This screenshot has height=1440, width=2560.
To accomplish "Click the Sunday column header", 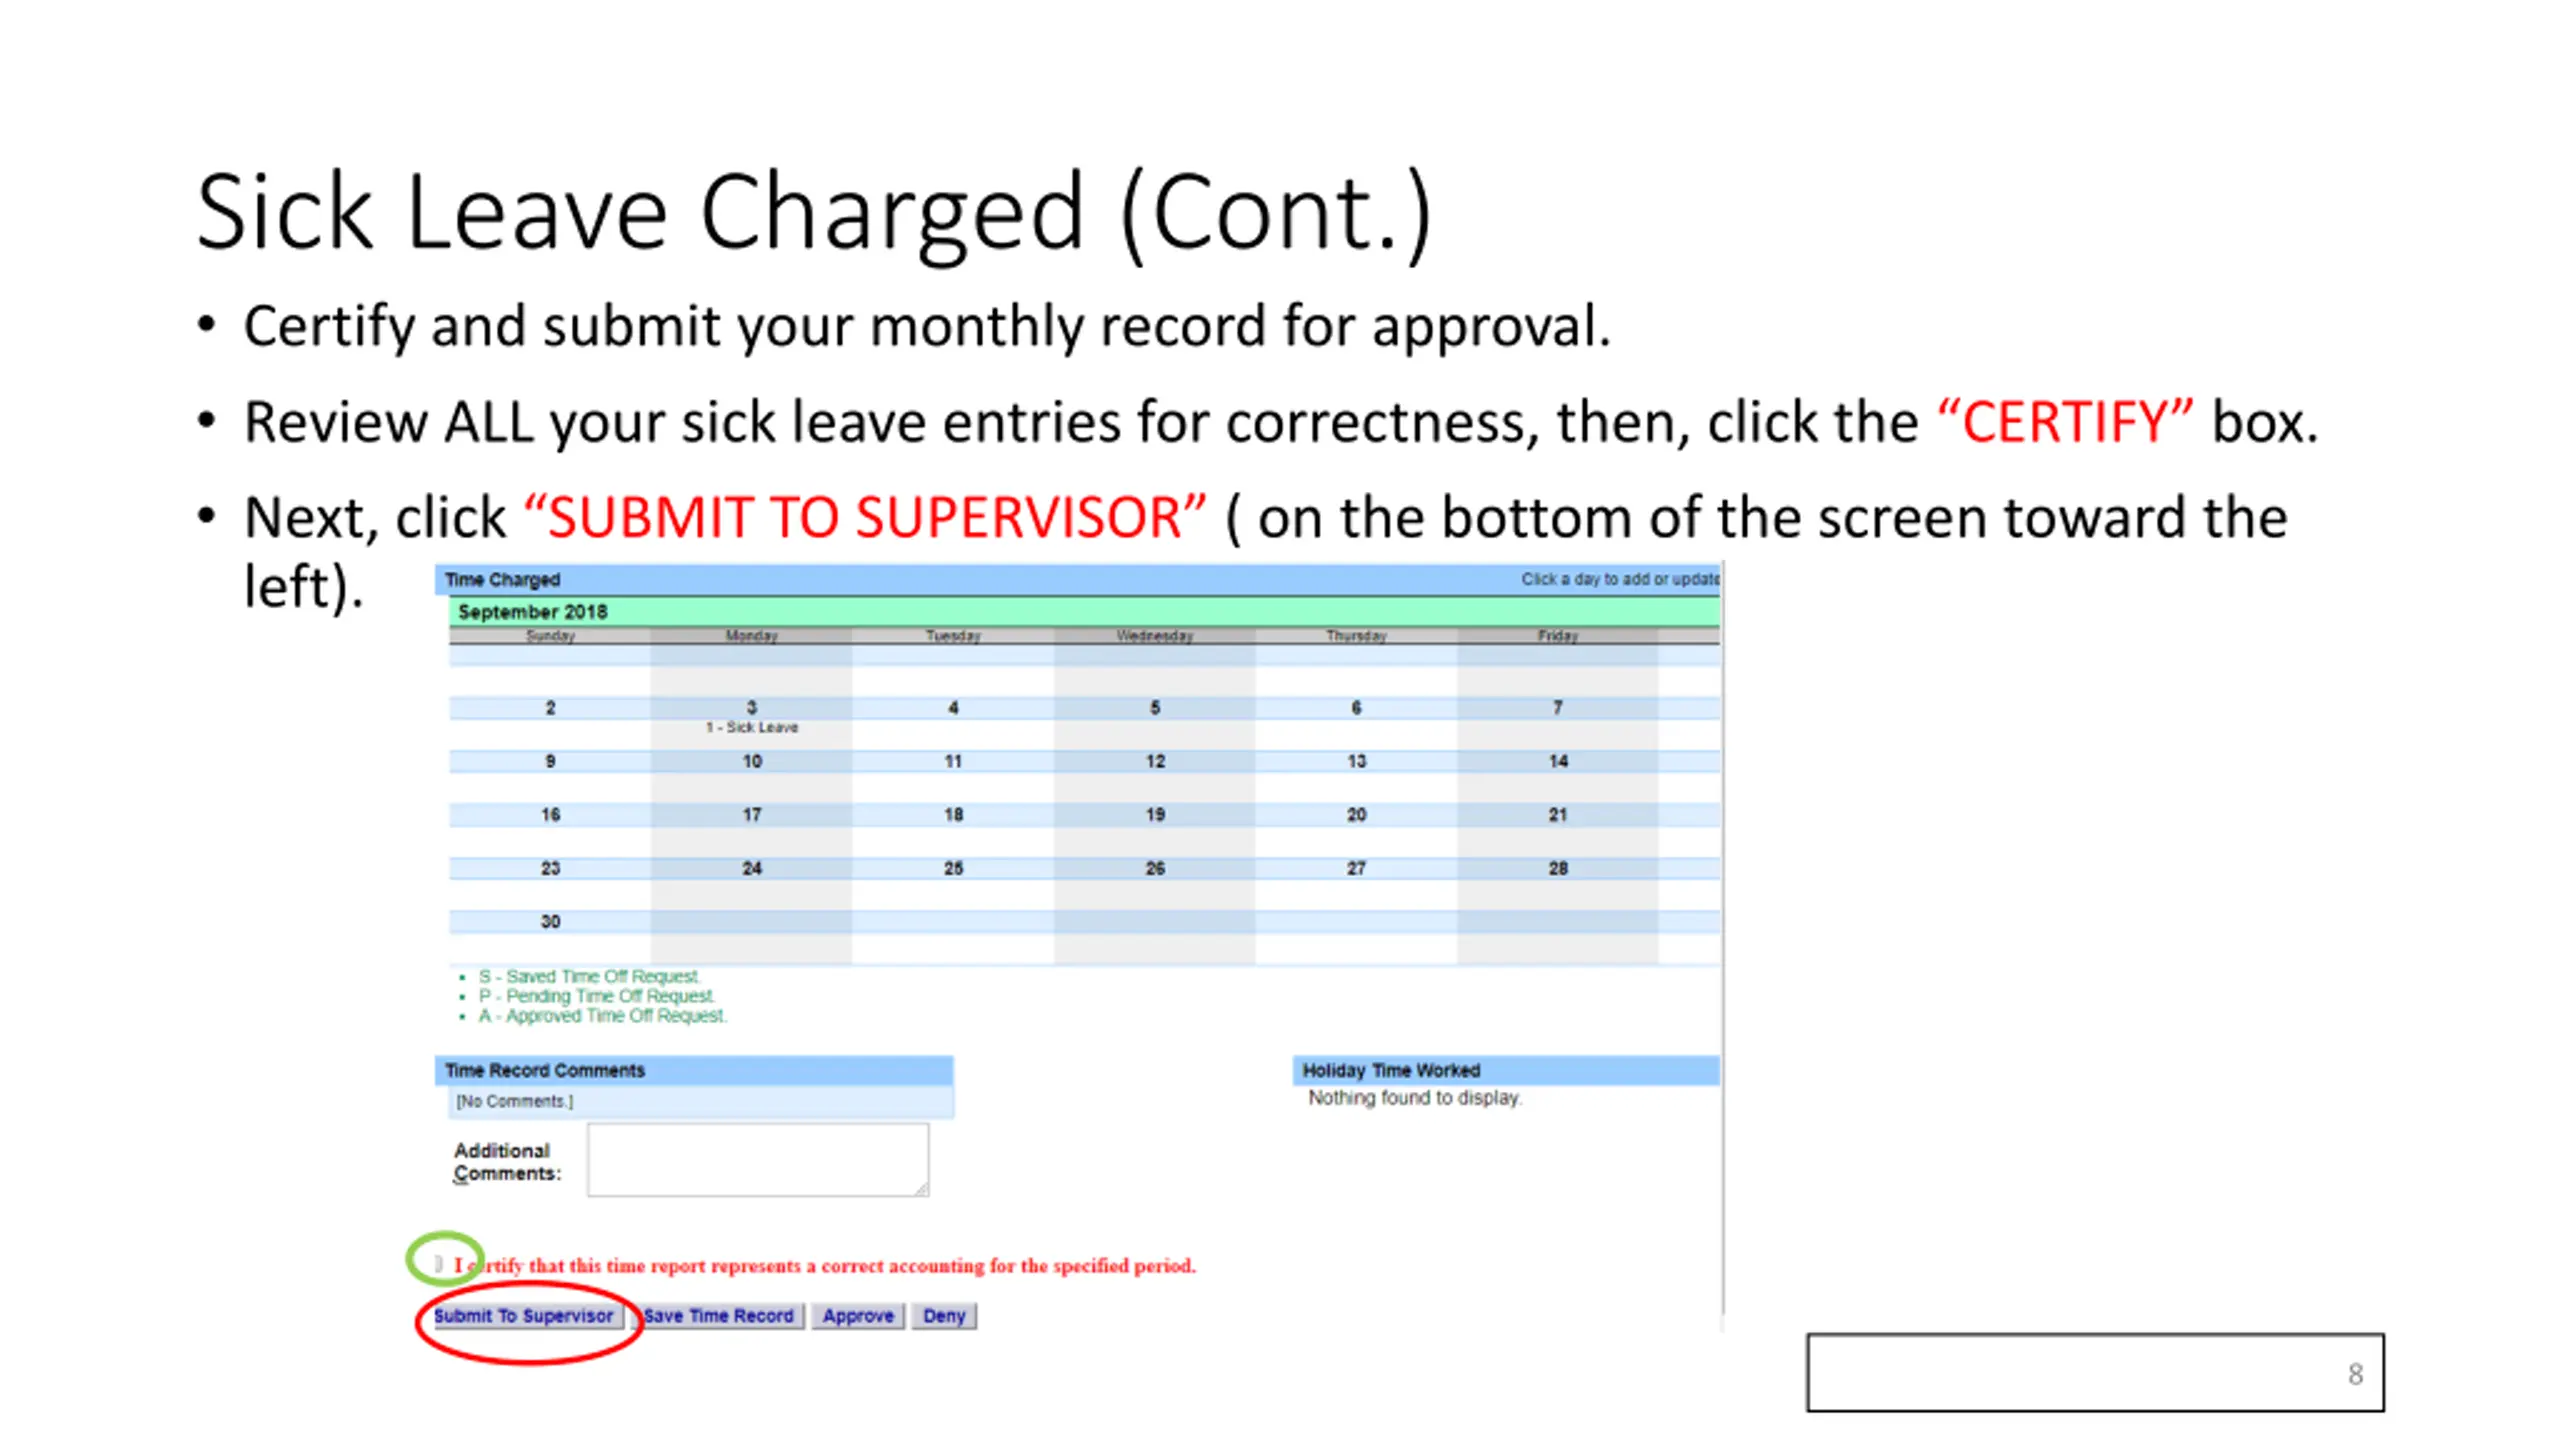I will tap(550, 636).
